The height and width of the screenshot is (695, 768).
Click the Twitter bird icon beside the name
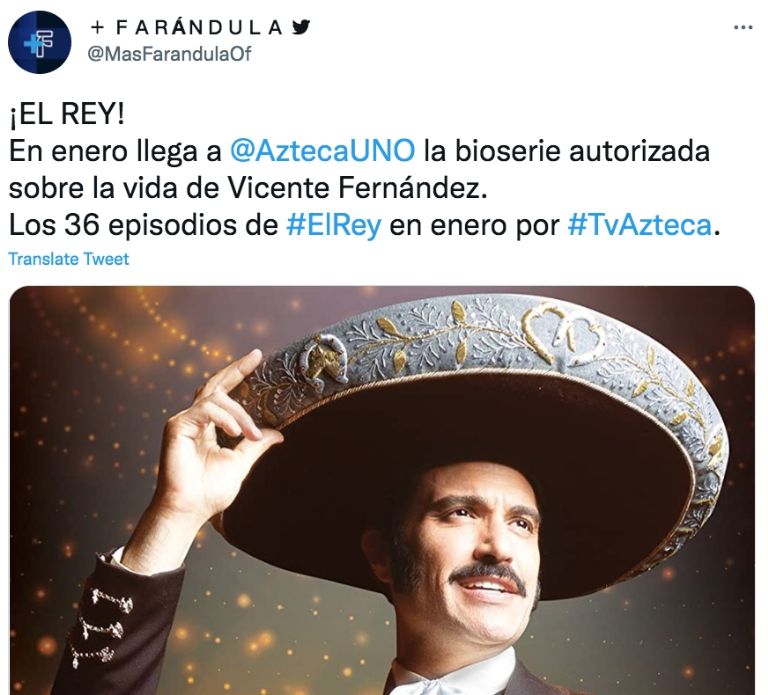click(x=300, y=27)
